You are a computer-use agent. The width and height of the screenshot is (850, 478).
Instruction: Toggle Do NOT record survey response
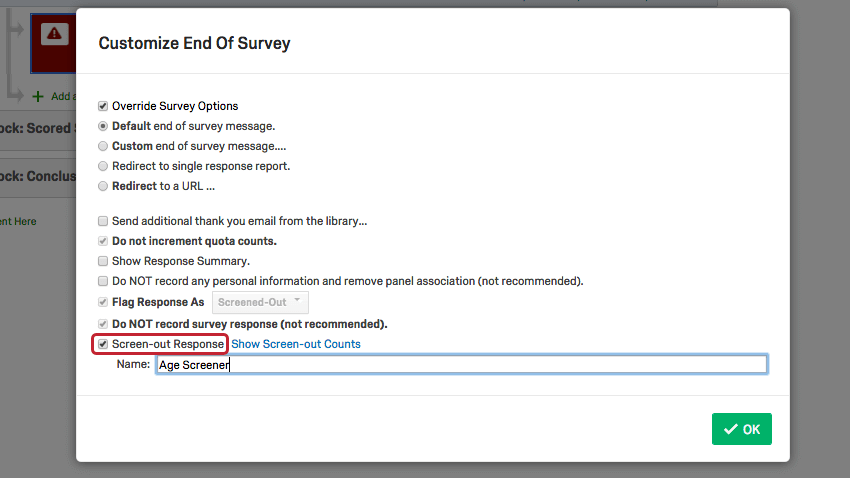click(103, 324)
